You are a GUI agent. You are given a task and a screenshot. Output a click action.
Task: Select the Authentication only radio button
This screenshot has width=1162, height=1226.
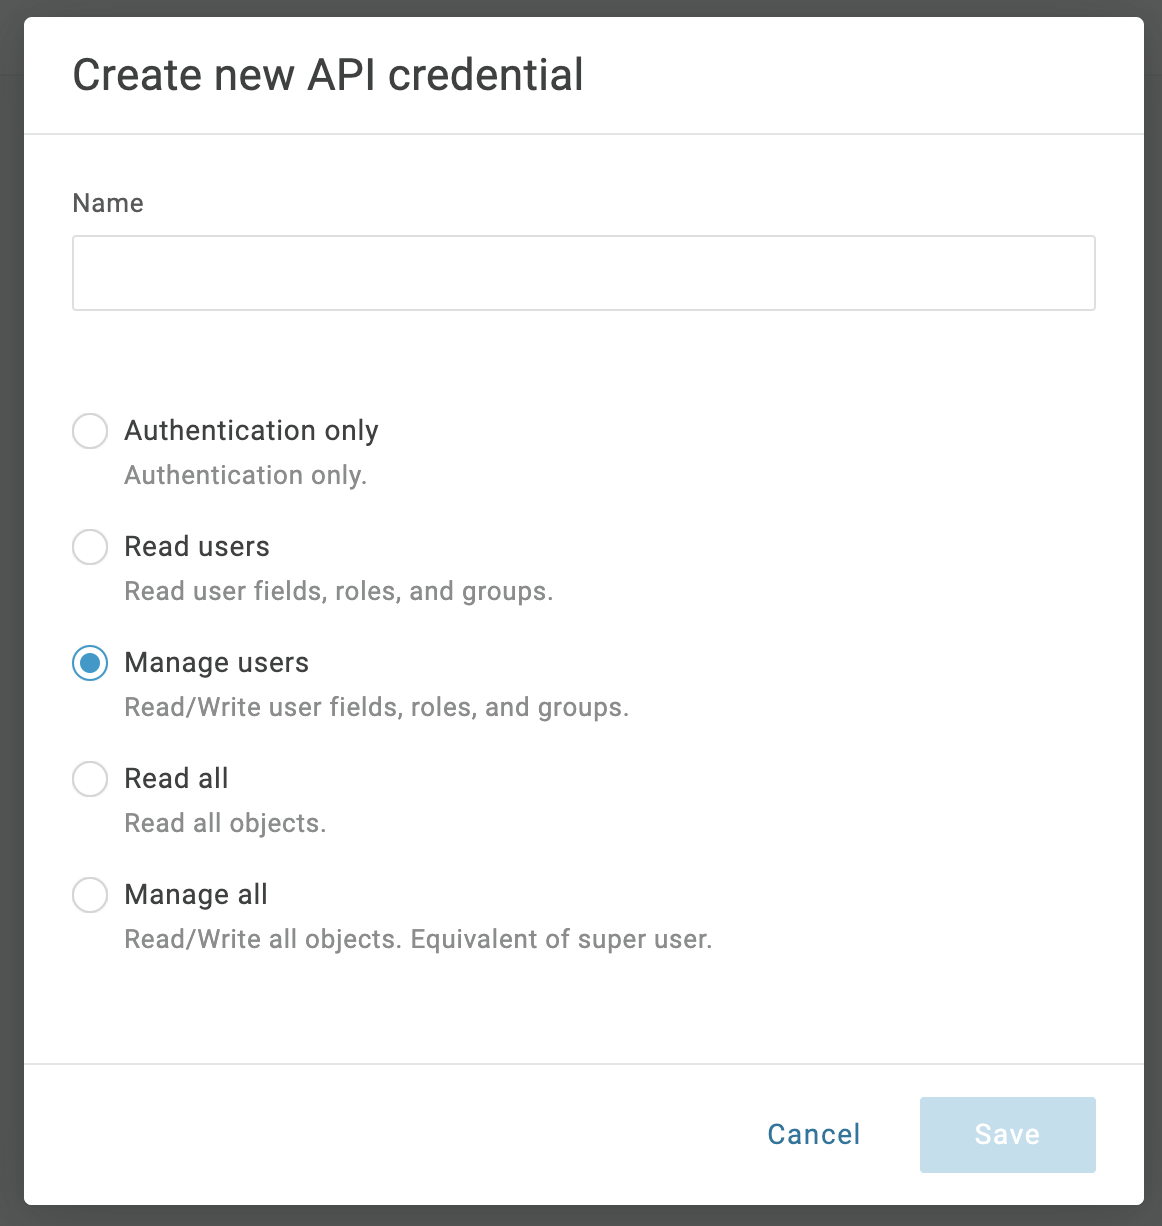point(90,431)
